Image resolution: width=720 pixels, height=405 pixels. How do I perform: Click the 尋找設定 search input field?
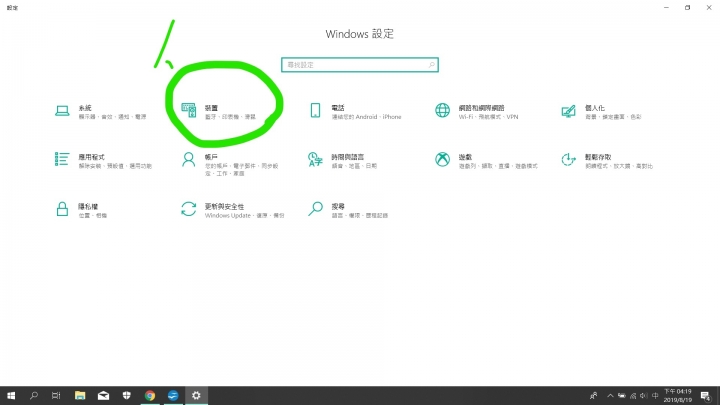pos(360,65)
